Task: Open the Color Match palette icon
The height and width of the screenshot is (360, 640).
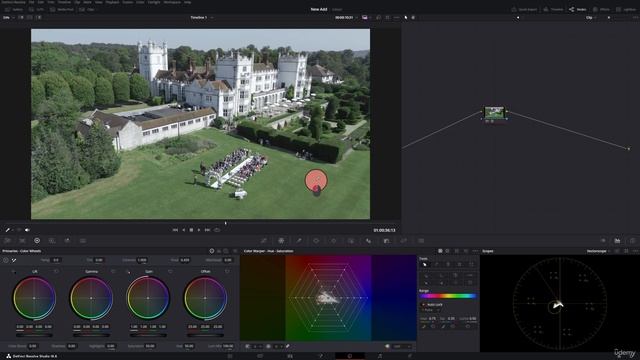Action: coord(22,241)
